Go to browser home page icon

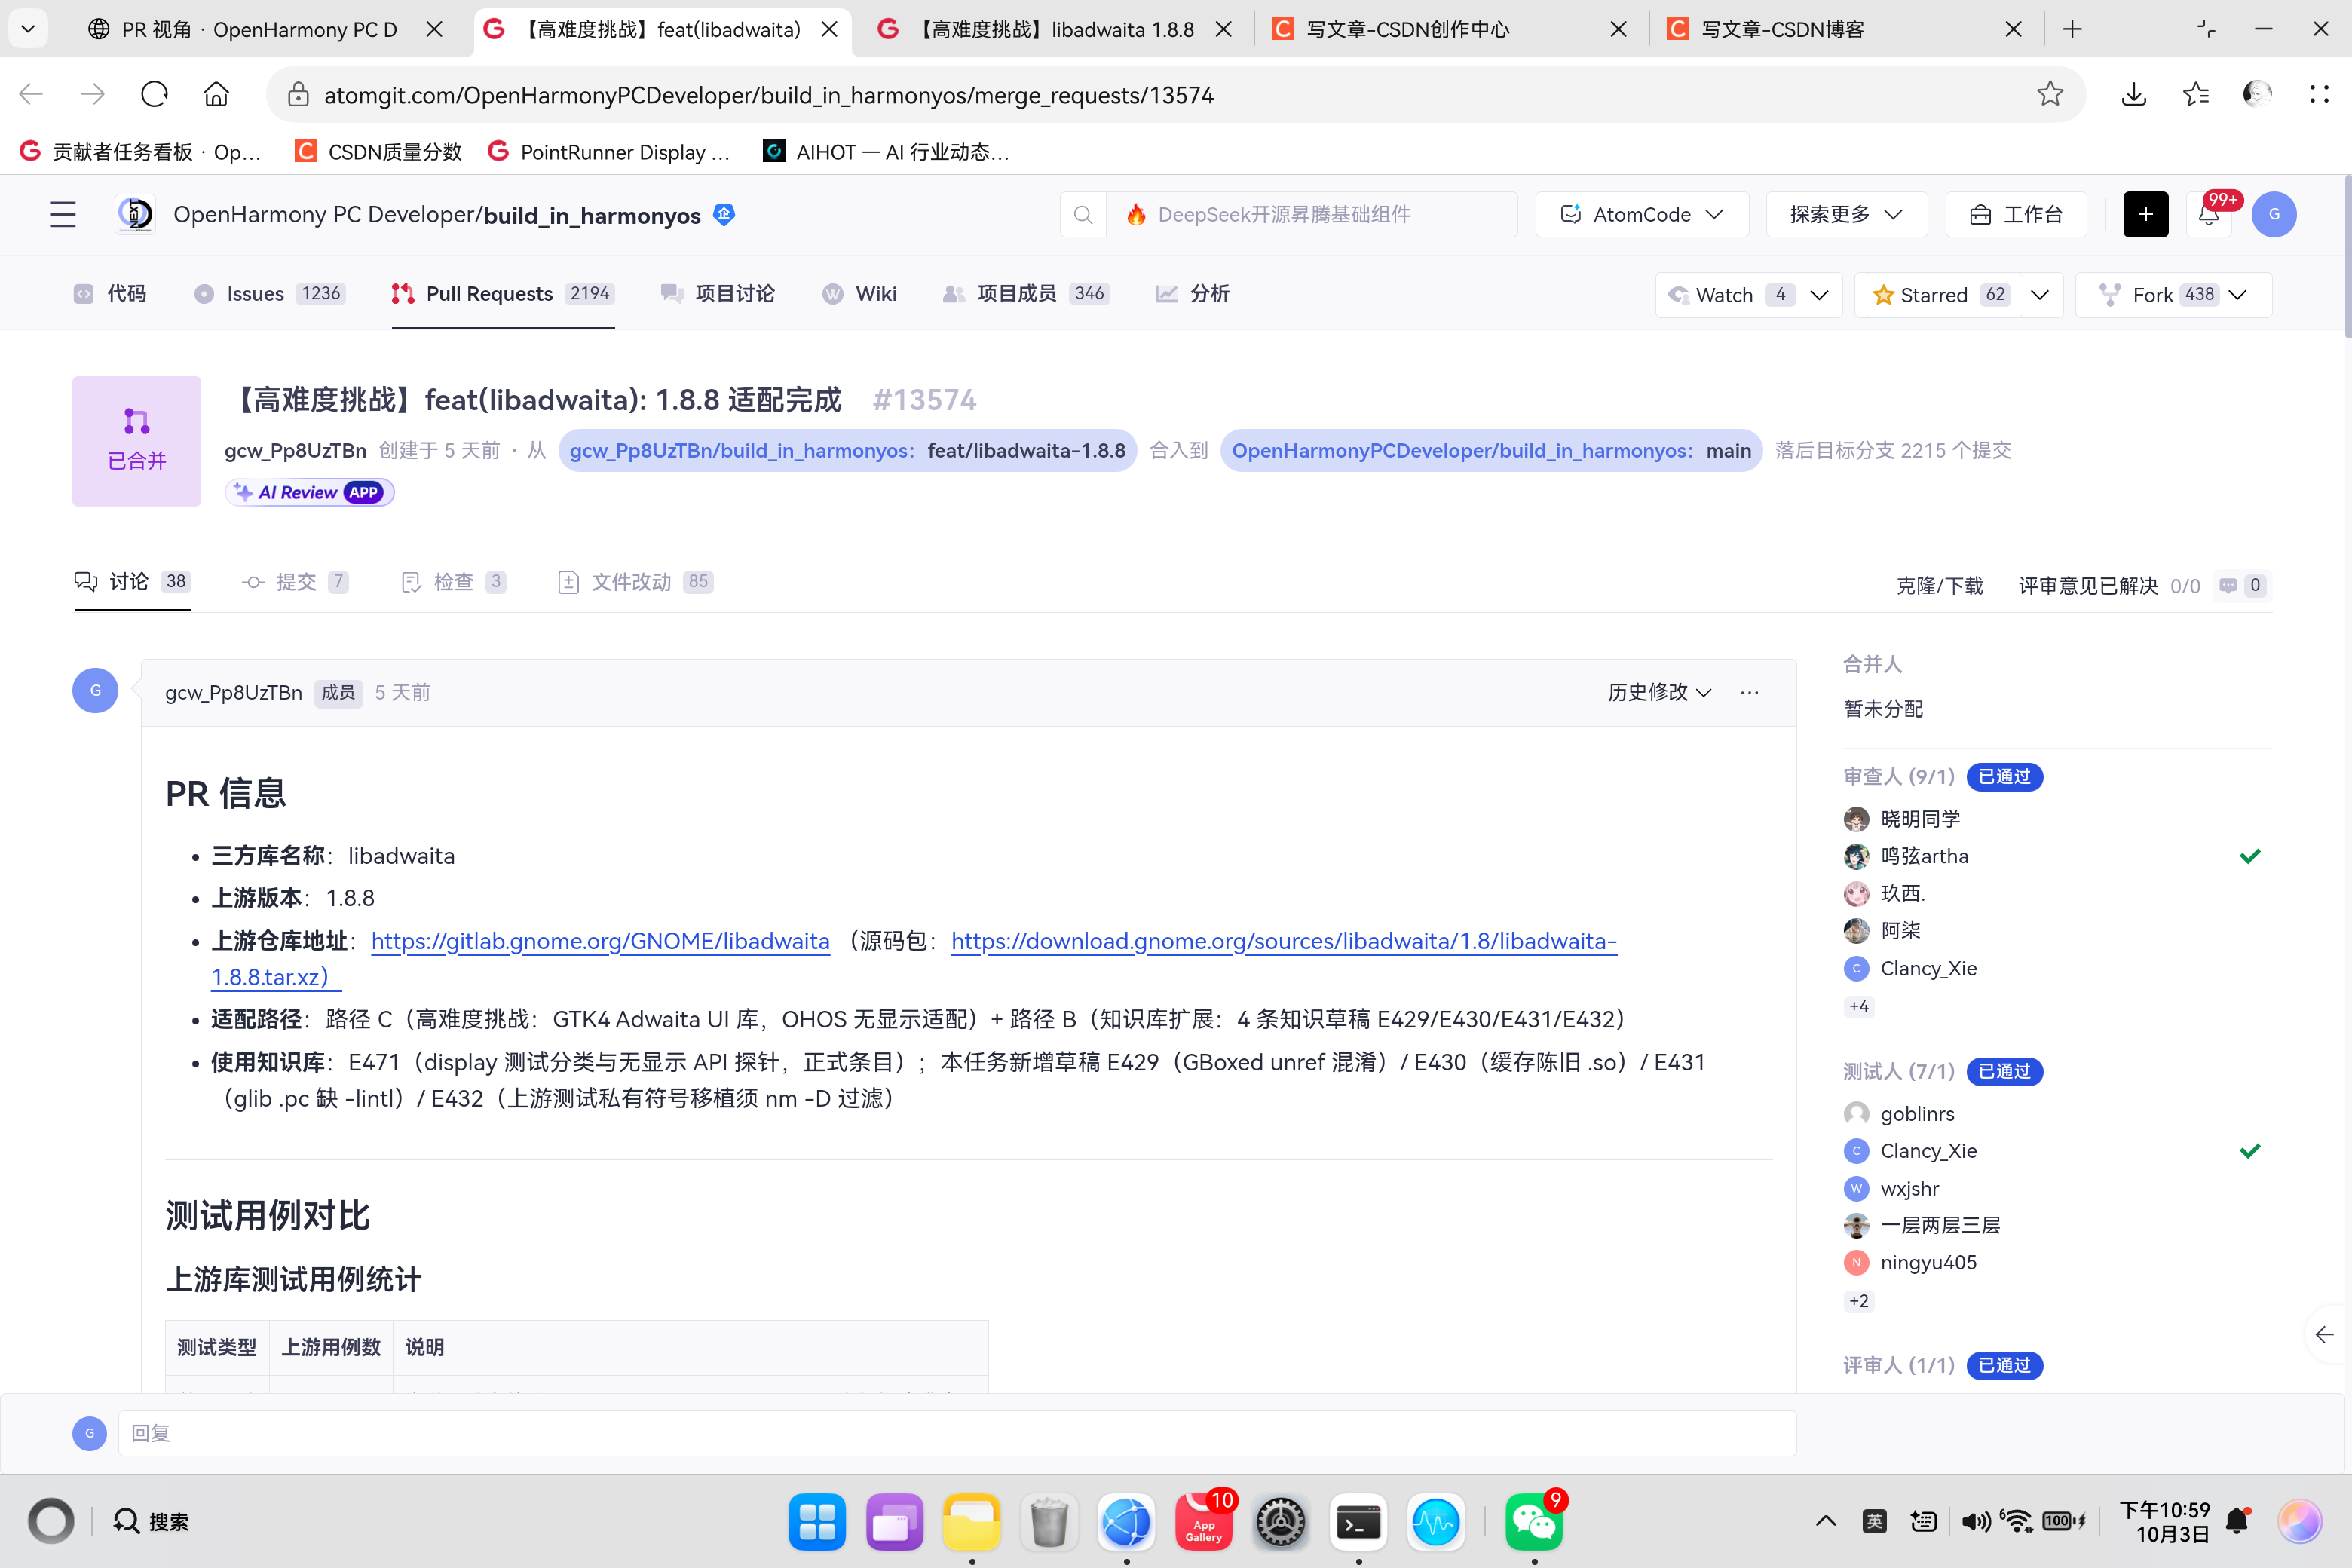click(x=216, y=94)
